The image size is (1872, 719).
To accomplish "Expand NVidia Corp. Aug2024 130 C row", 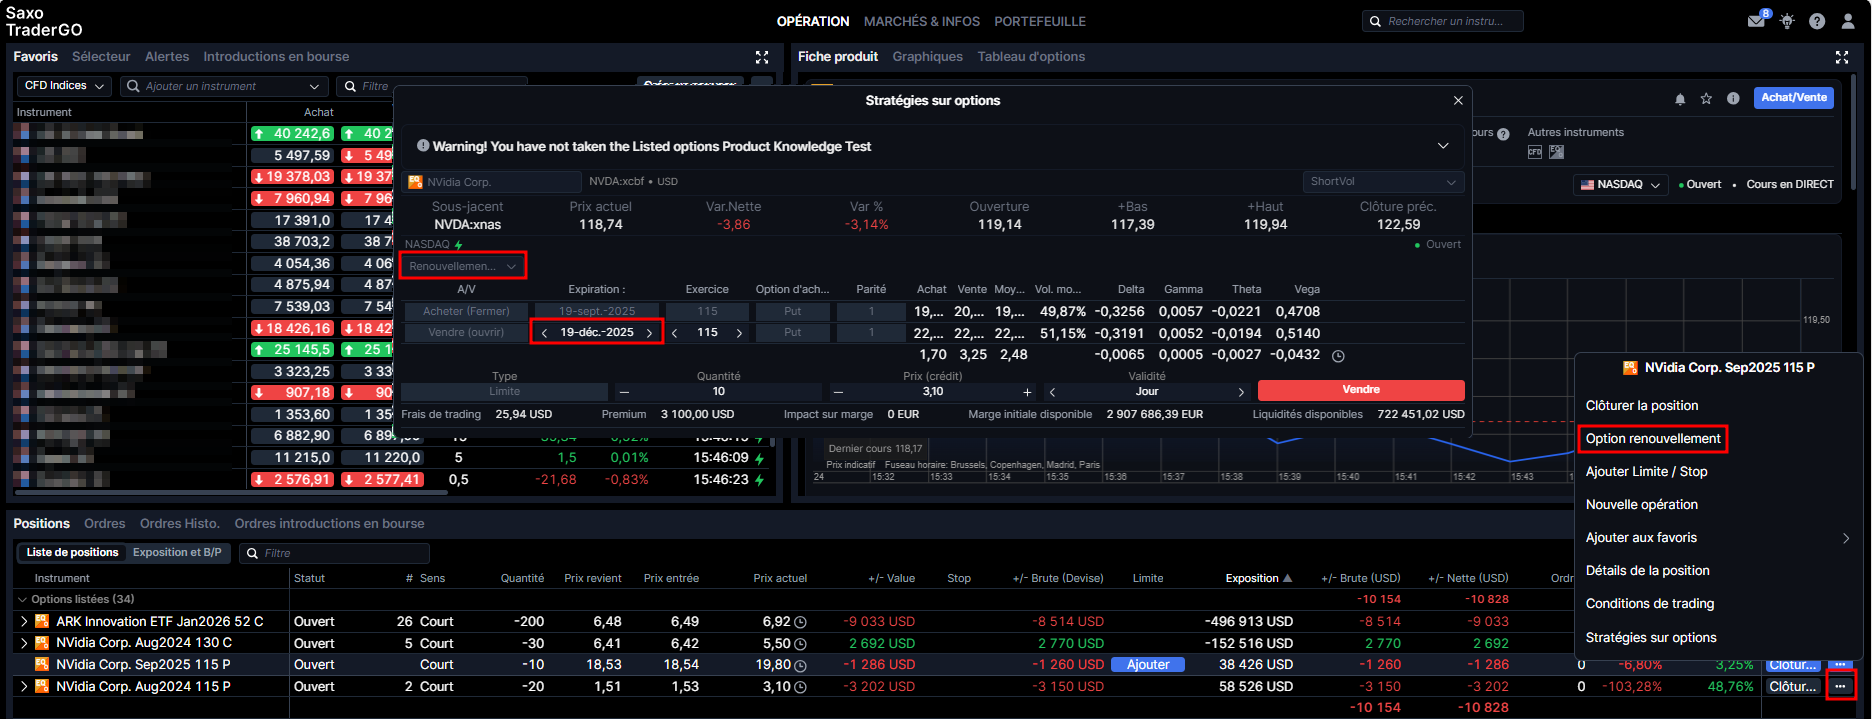I will pyautogui.click(x=24, y=644).
